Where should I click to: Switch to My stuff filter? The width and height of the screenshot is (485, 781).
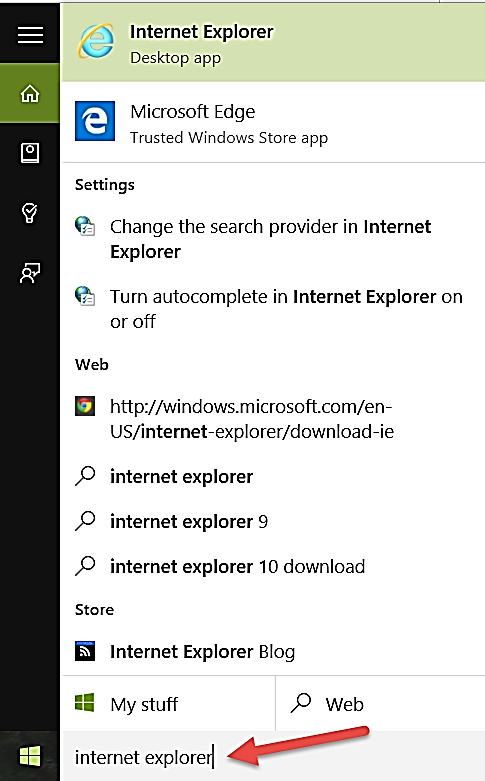pyautogui.click(x=168, y=704)
